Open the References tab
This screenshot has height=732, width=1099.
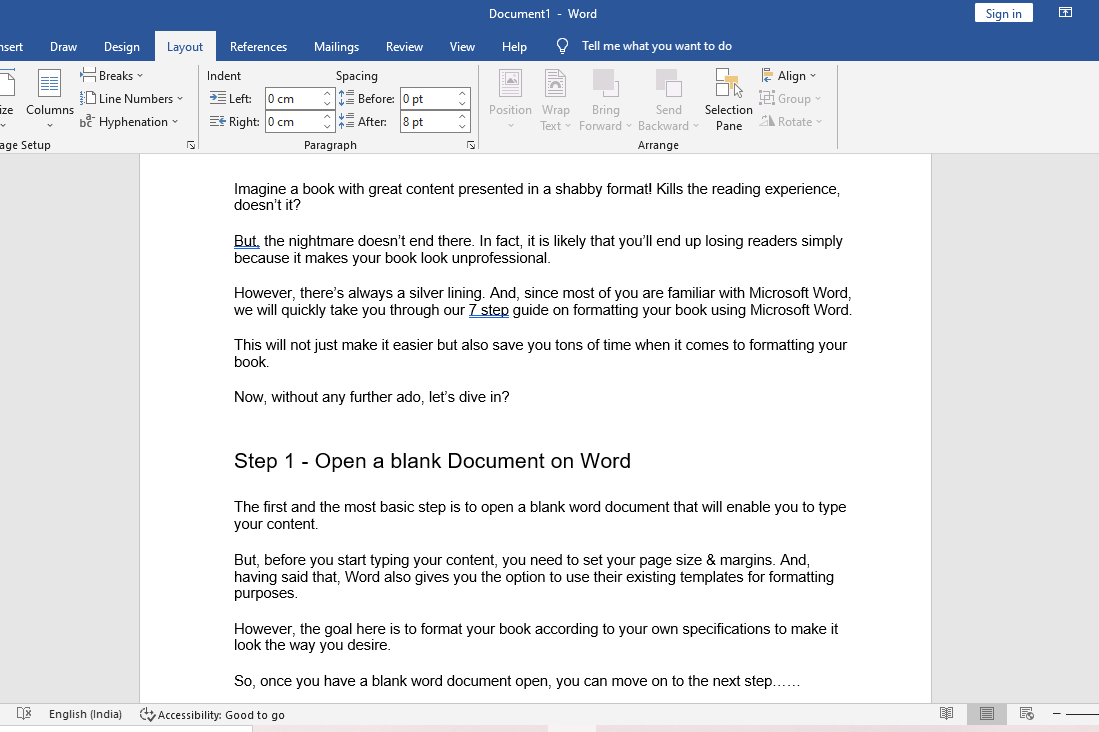pos(258,47)
